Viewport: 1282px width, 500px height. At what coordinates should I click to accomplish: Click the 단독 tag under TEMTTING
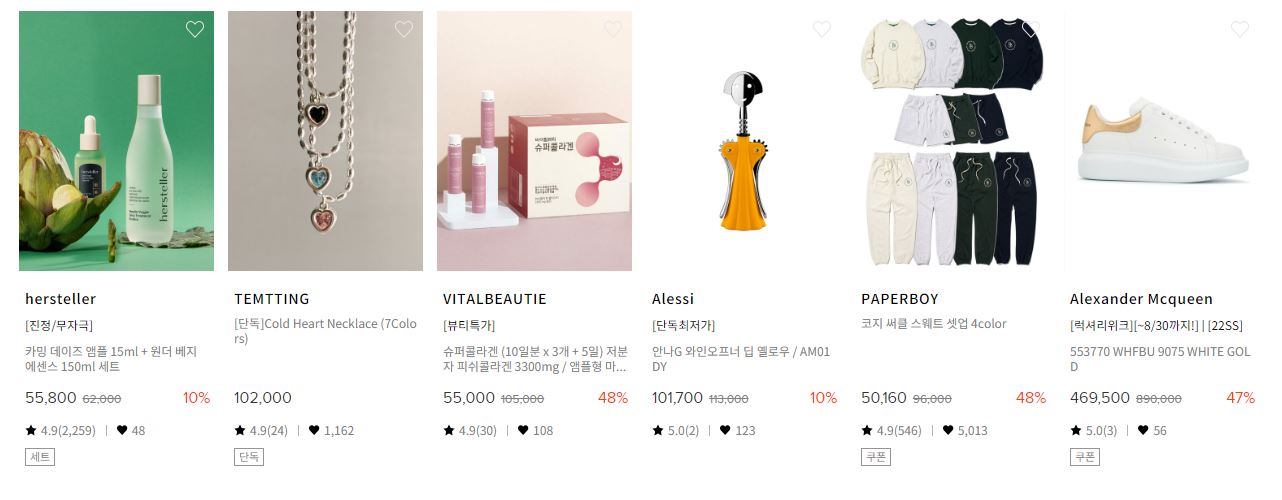(249, 457)
